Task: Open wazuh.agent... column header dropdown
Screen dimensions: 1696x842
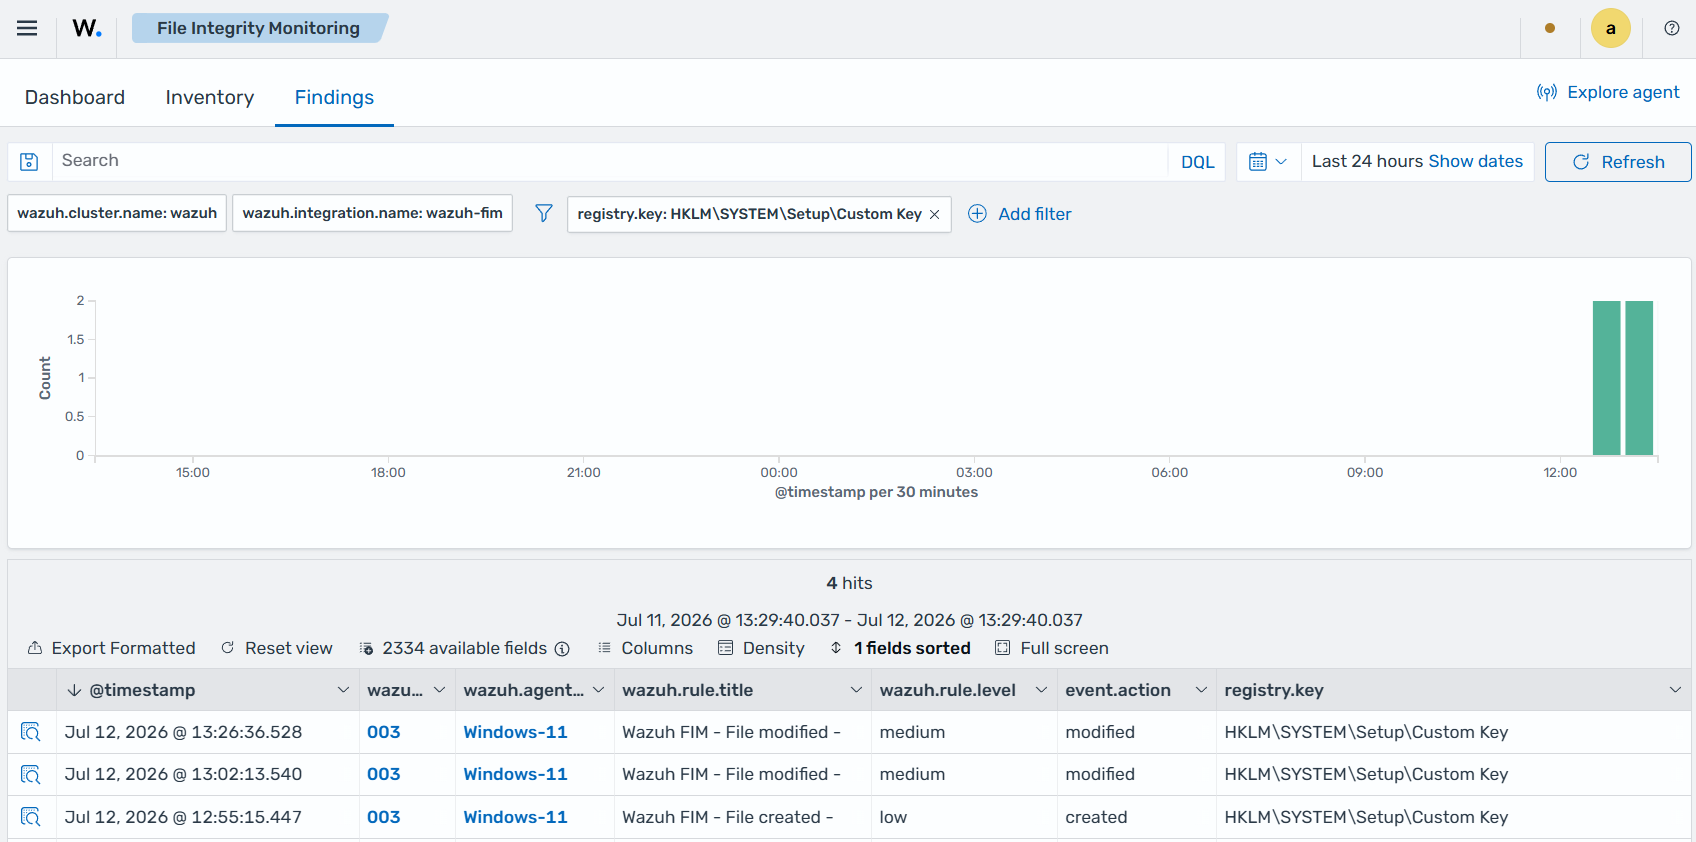Action: (x=598, y=690)
